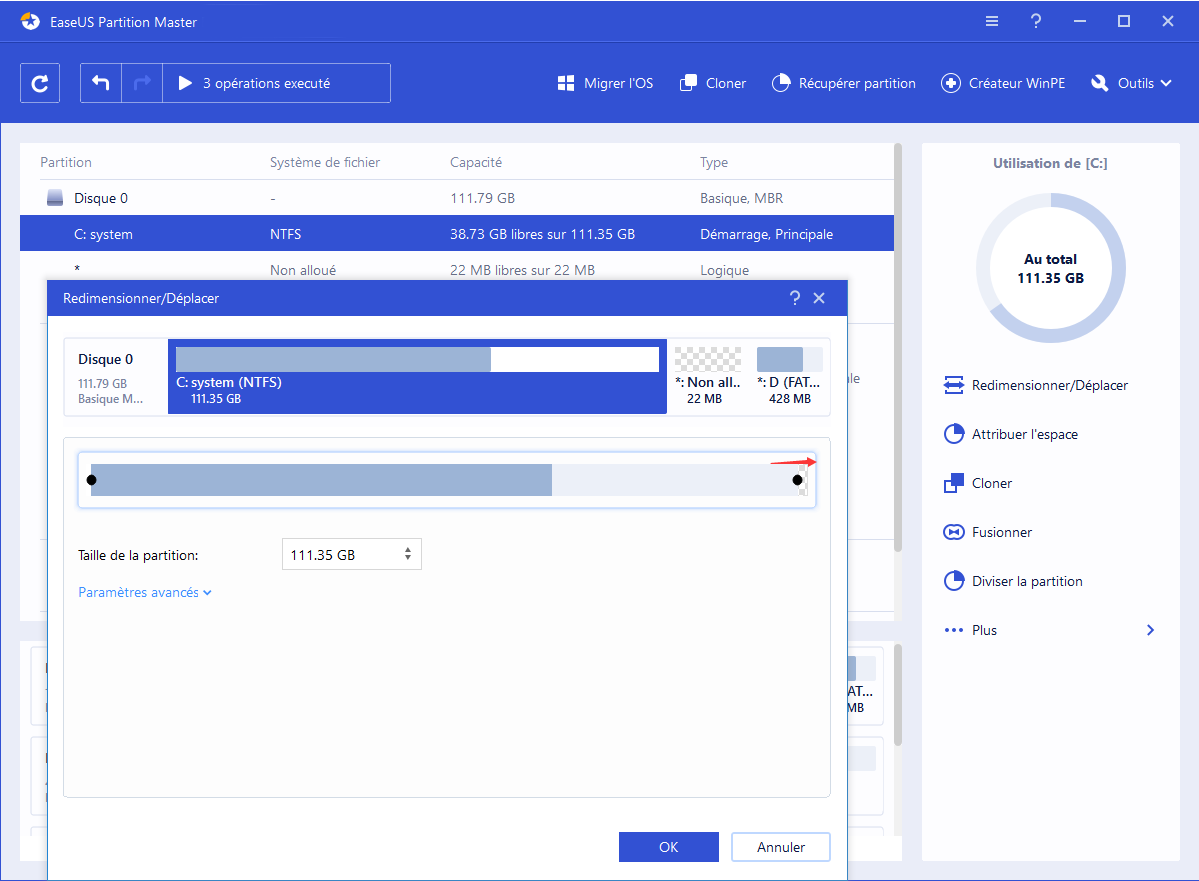Click the Partition column header
This screenshot has height=881, width=1199.
[x=66, y=162]
